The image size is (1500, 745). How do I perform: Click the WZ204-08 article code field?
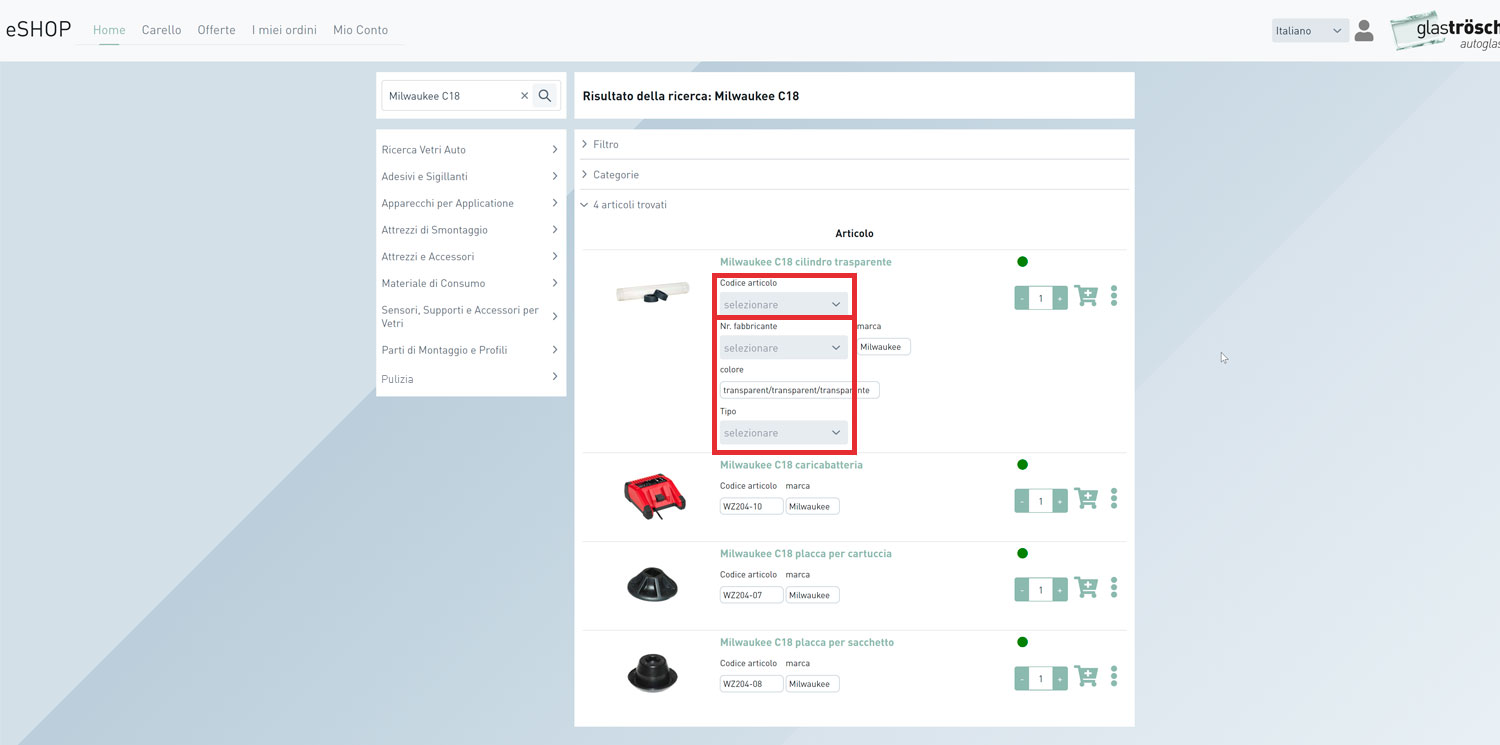pyautogui.click(x=751, y=684)
